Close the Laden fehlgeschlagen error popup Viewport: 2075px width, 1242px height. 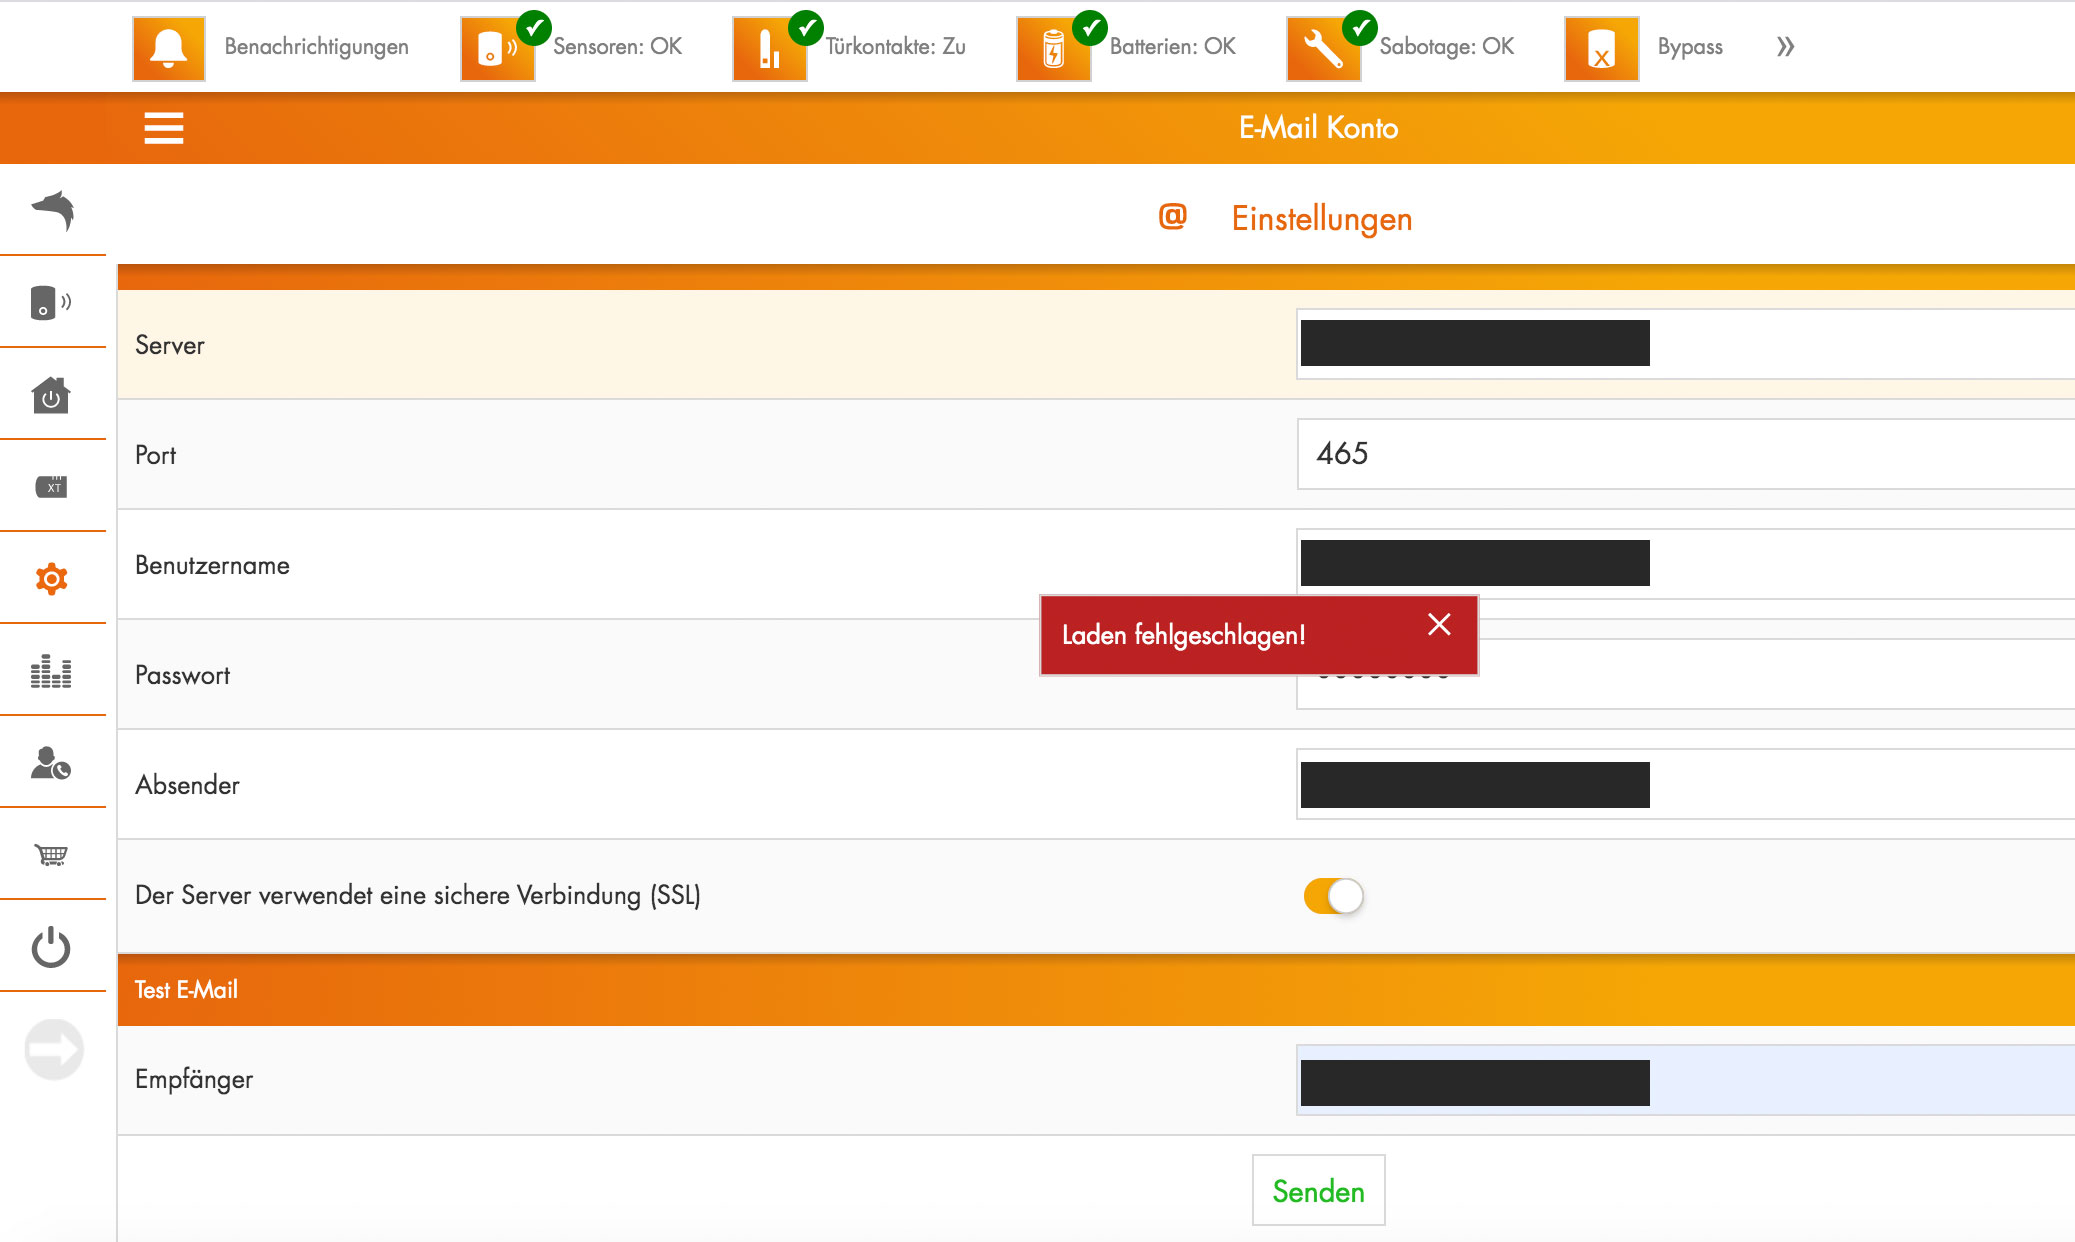[x=1439, y=625]
